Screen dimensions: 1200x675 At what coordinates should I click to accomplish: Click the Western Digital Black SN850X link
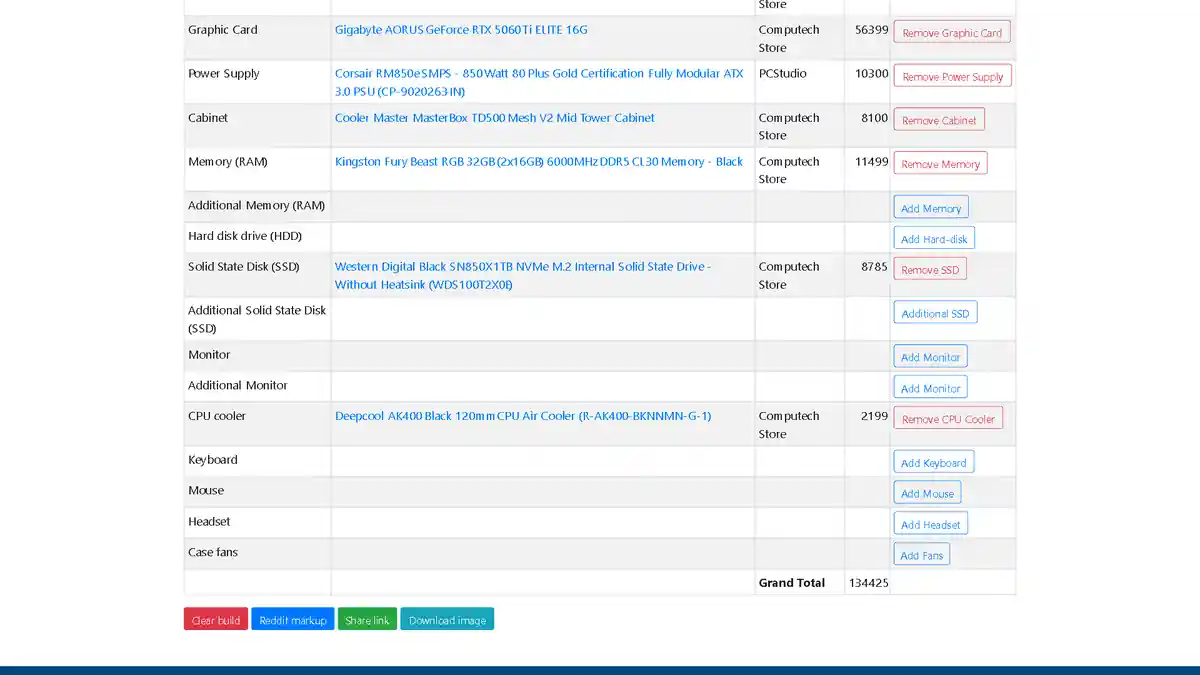click(x=522, y=267)
